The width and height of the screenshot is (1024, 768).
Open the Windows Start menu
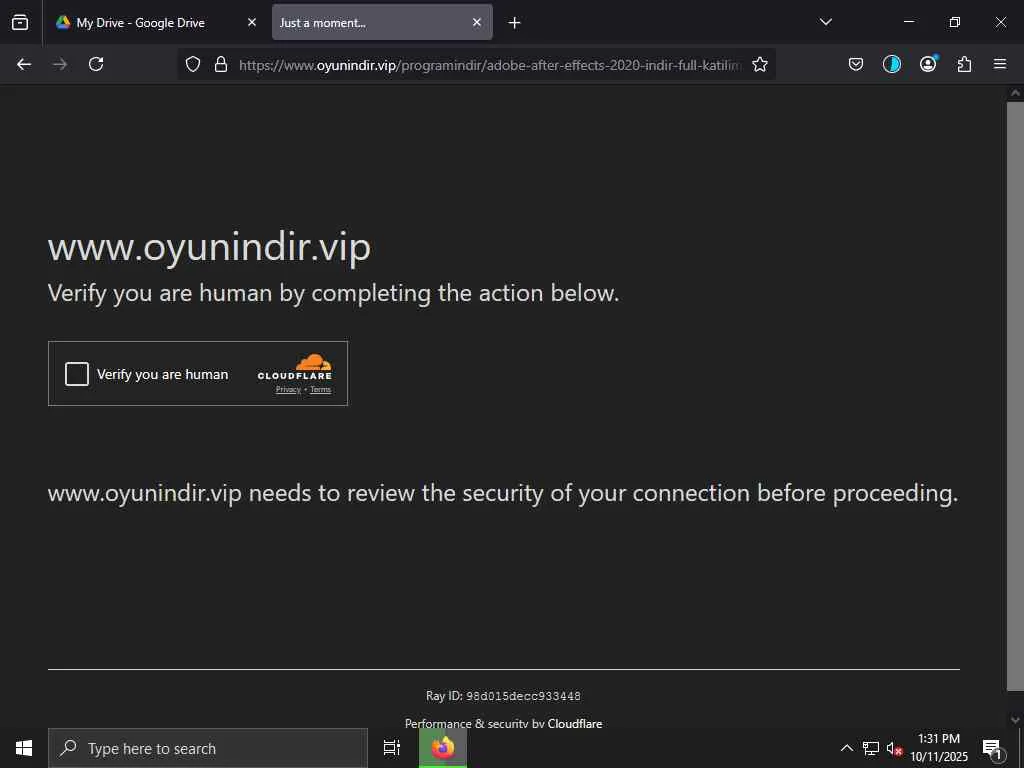click(24, 748)
